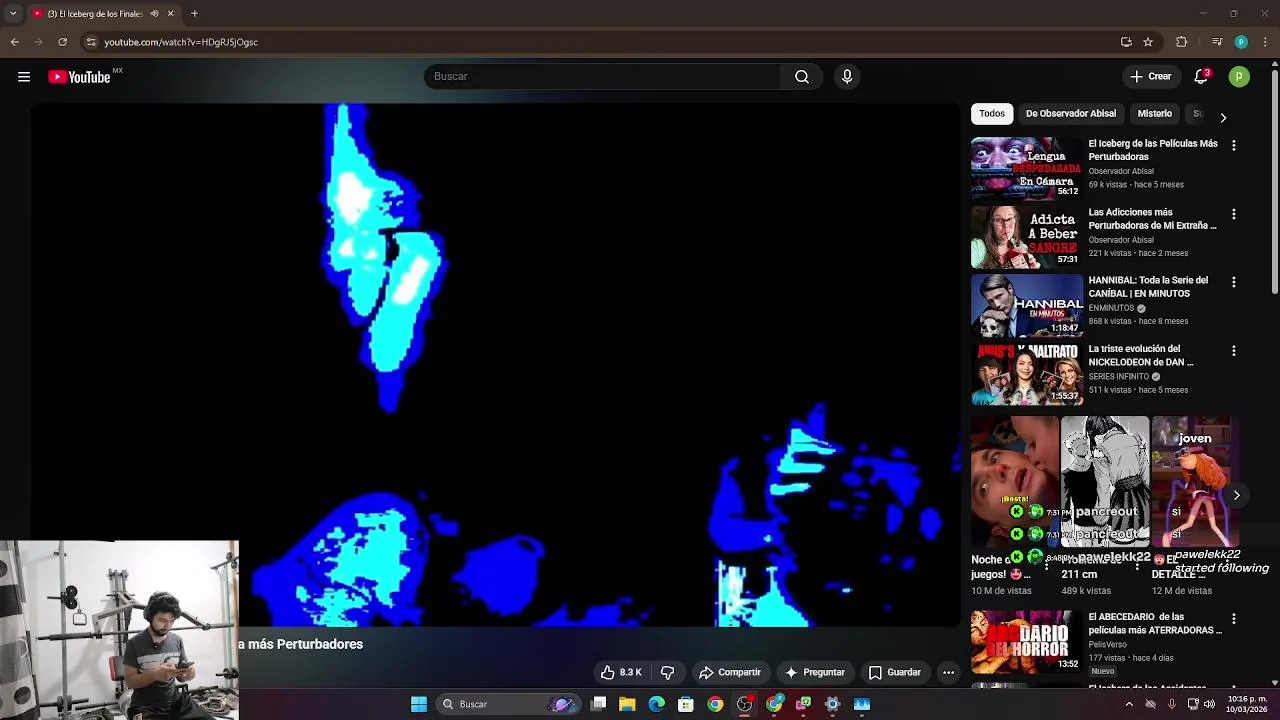1280x720 pixels.
Task: Open the '211 cm' Short thumbnail
Action: (x=1105, y=481)
